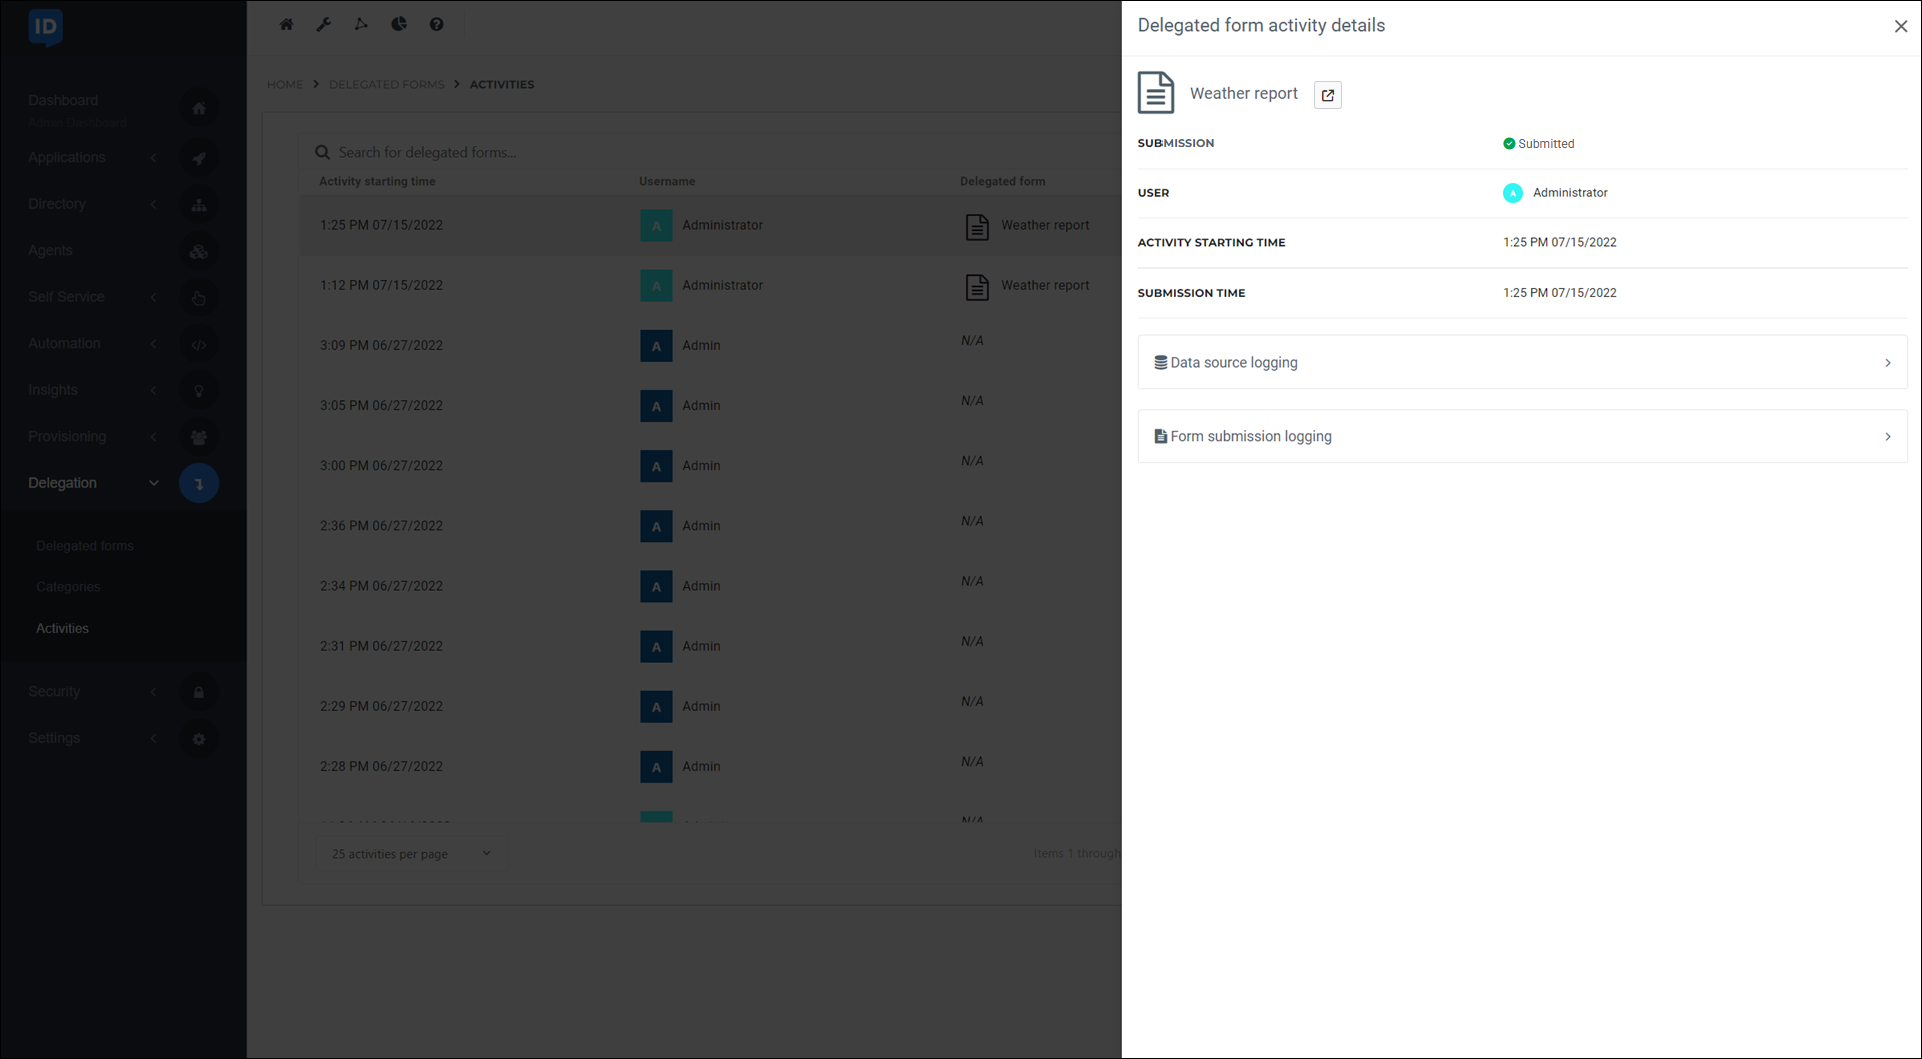Image resolution: width=1922 pixels, height=1059 pixels.
Task: Click the Security lock icon in sidebar
Action: pos(199,691)
